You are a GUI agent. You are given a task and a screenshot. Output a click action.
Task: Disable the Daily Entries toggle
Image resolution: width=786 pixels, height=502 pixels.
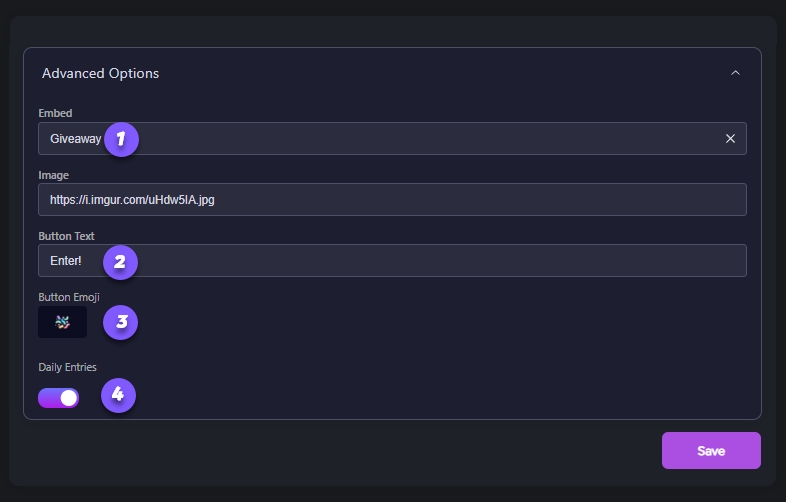pos(59,398)
